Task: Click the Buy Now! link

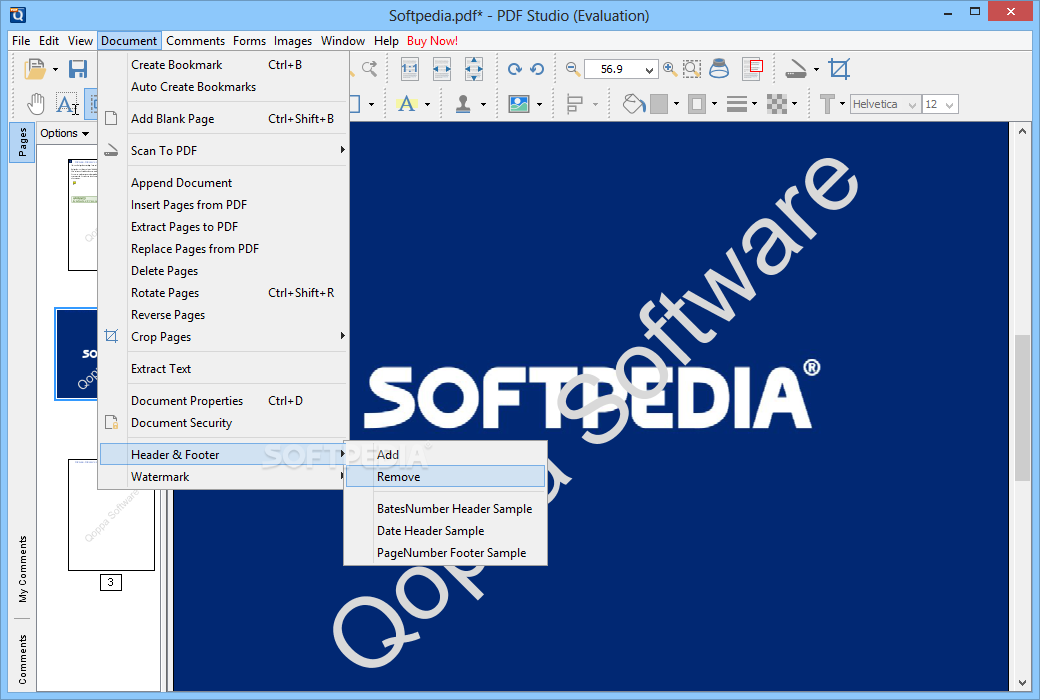Action: point(432,40)
